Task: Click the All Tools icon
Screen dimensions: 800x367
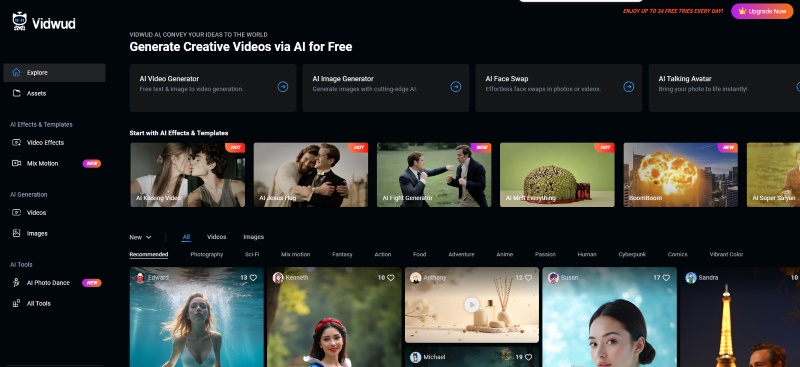Action: (x=16, y=303)
